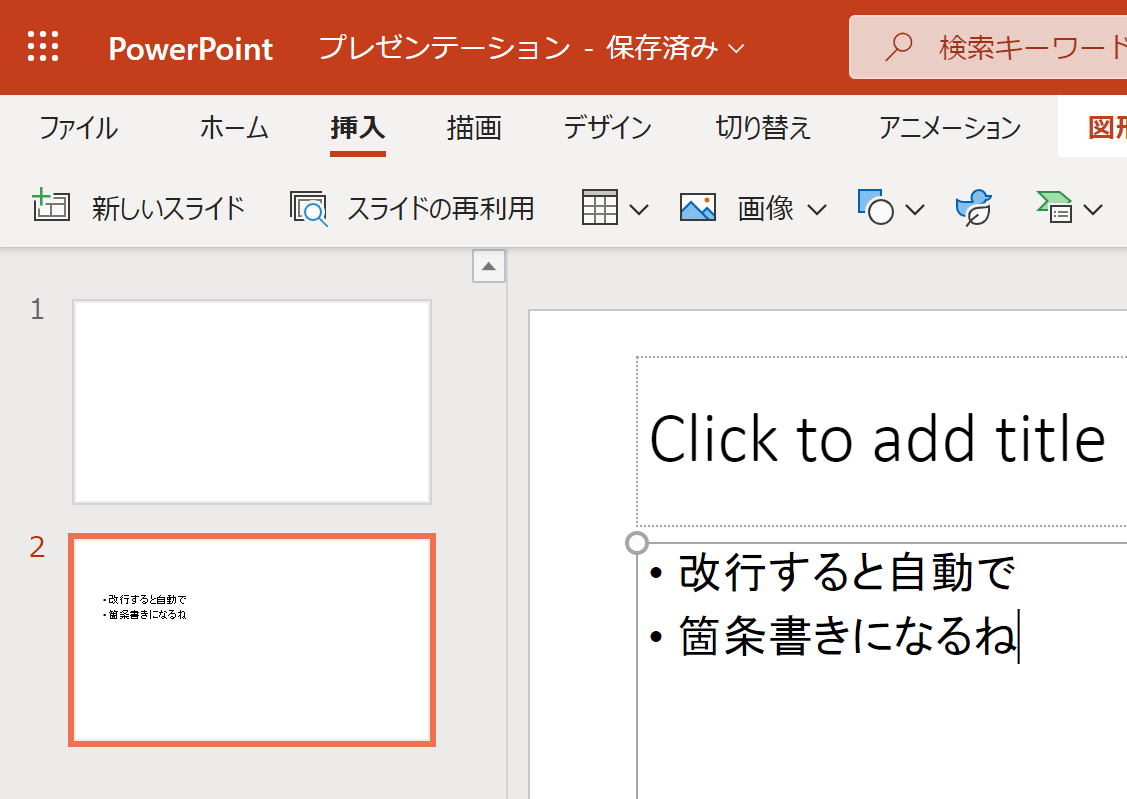Expand the SmartArt dropdown arrow
Image resolution: width=1127 pixels, height=799 pixels.
1092,210
